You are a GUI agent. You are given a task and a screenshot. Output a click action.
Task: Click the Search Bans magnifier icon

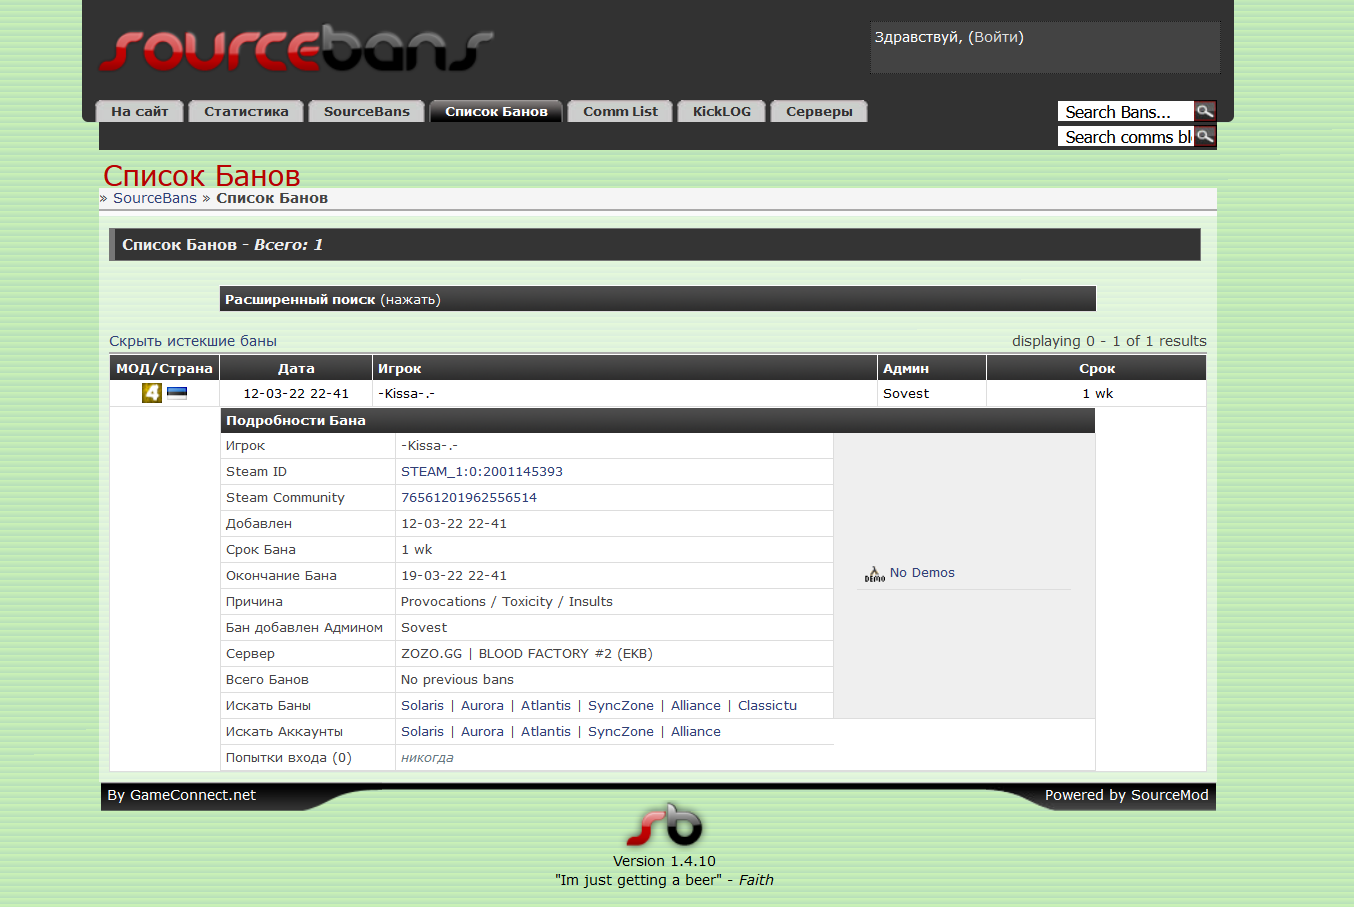click(x=1205, y=111)
